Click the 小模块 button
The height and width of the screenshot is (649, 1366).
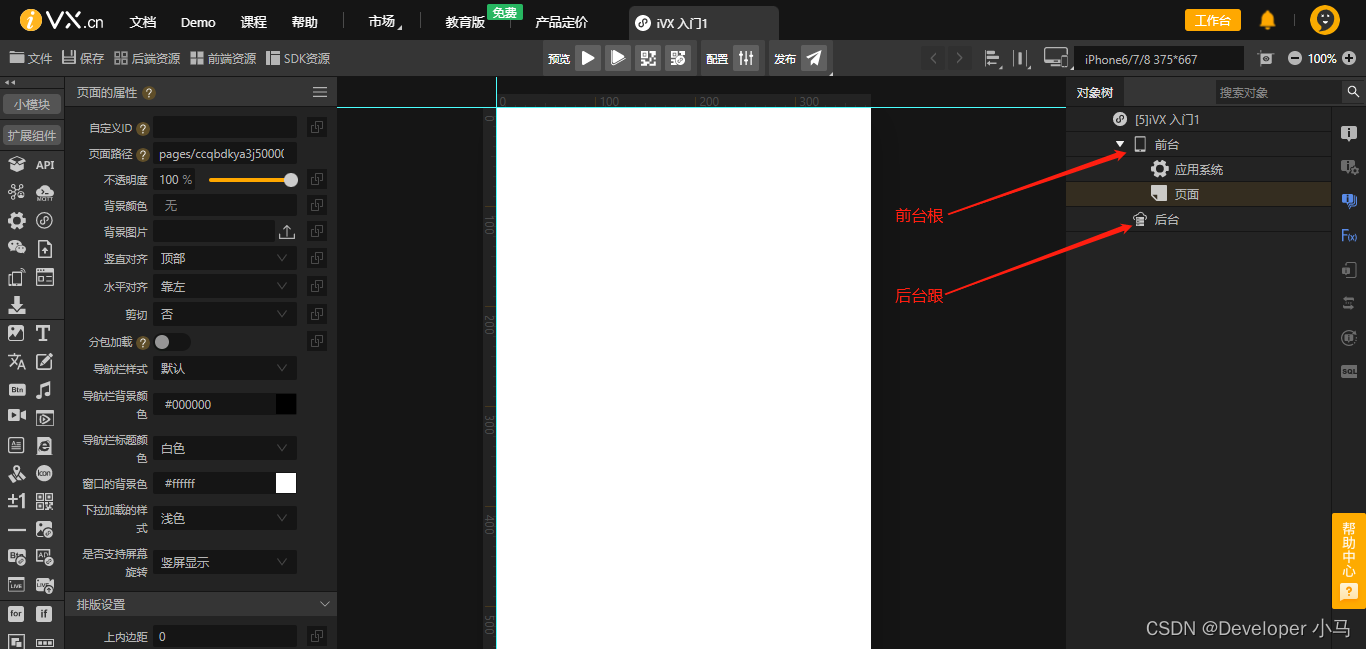click(32, 104)
